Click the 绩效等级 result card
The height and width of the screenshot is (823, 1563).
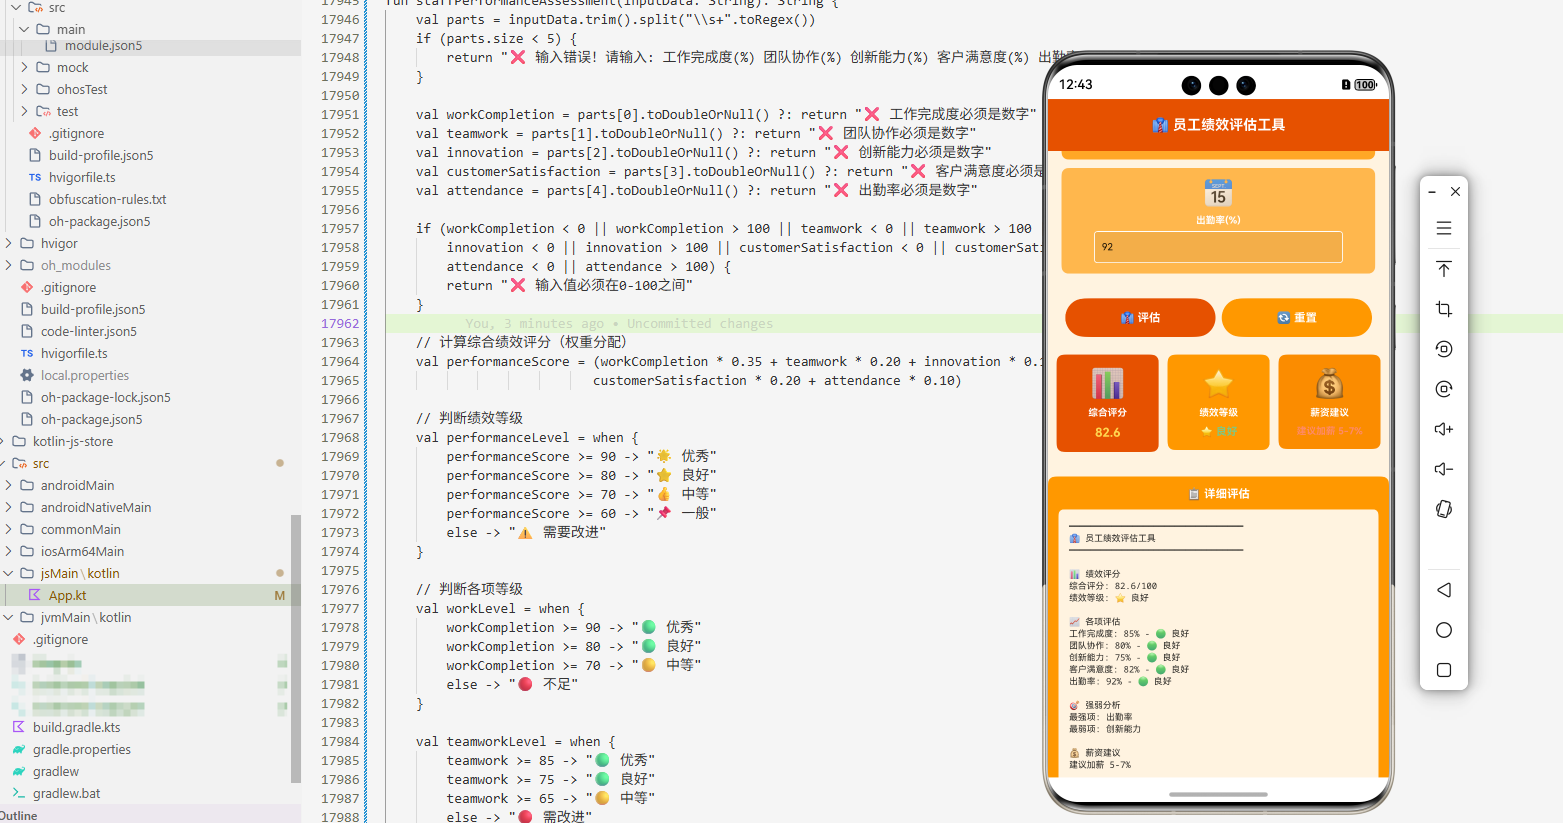(x=1218, y=403)
